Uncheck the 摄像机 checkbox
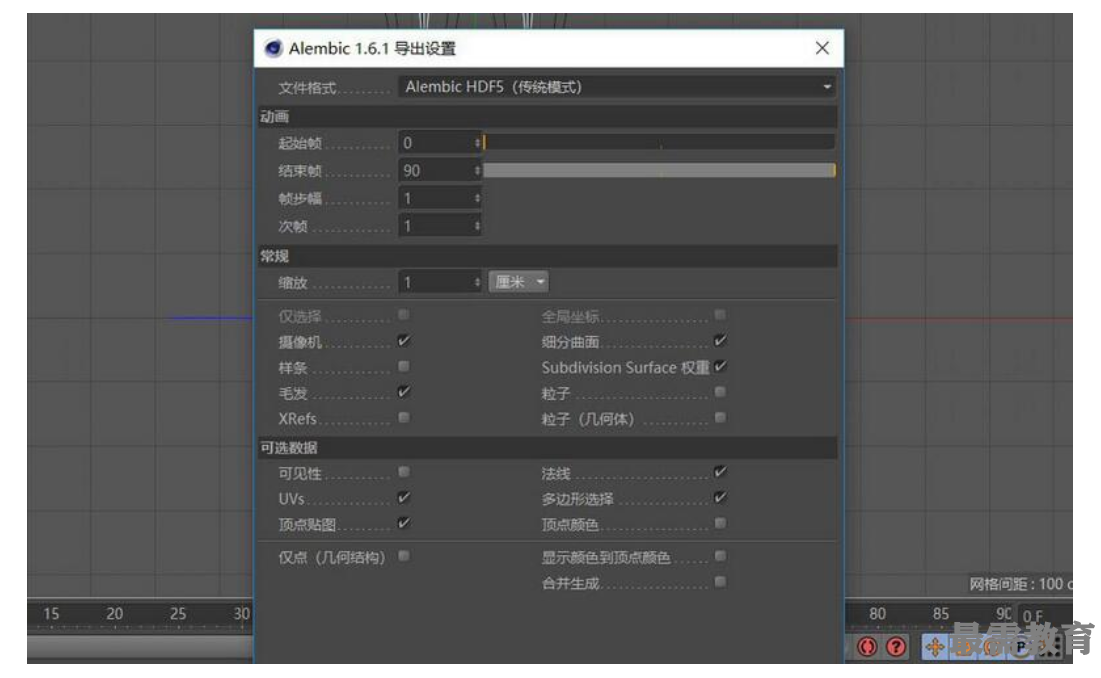The width and height of the screenshot is (1101, 678). coord(404,340)
